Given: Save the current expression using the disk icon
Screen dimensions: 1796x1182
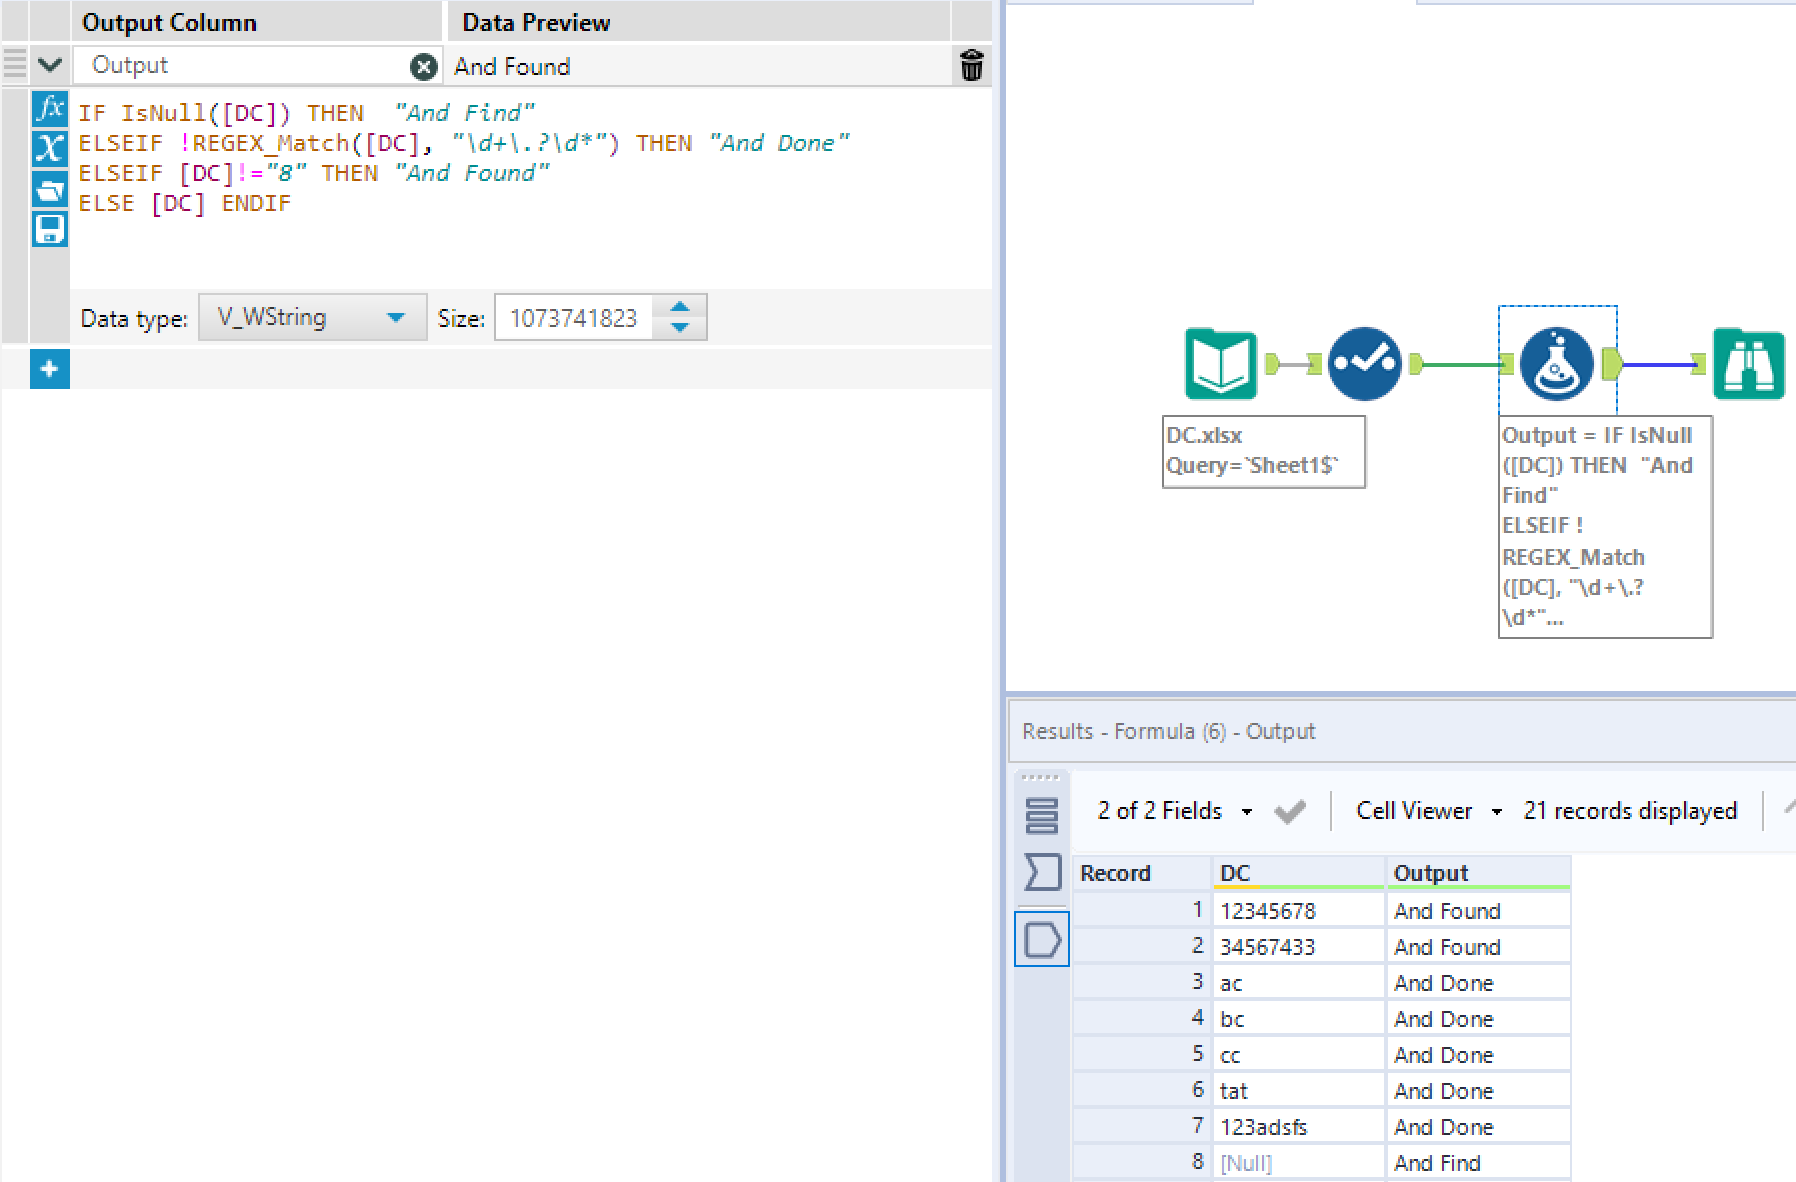Looking at the screenshot, I should 49,229.
